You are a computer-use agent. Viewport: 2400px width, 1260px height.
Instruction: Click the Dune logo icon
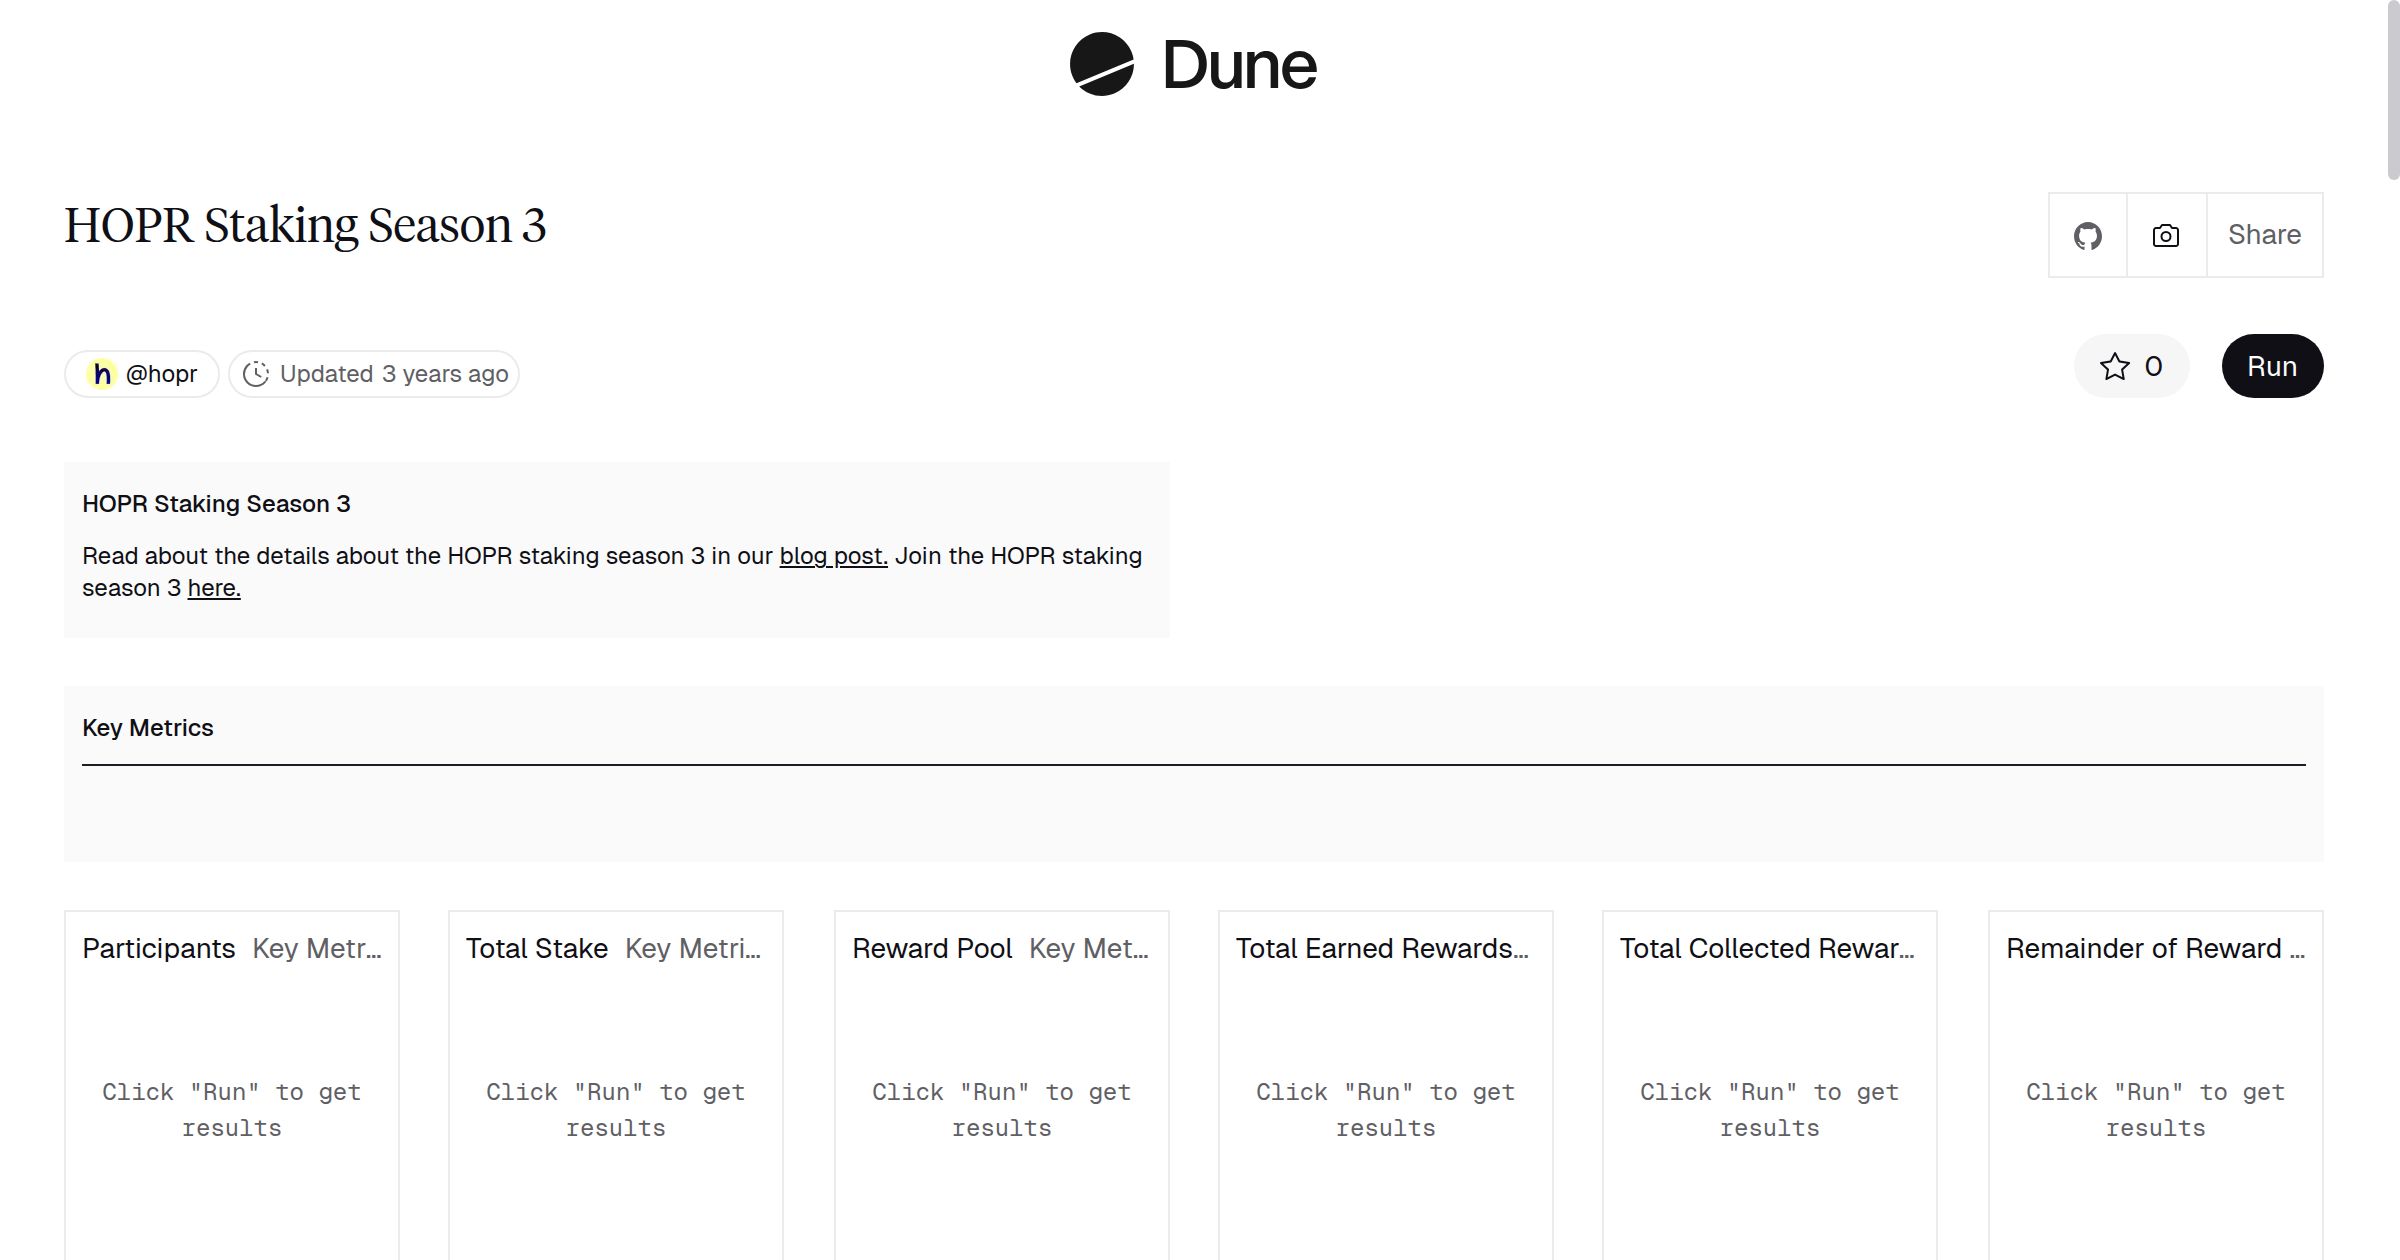tap(1101, 65)
